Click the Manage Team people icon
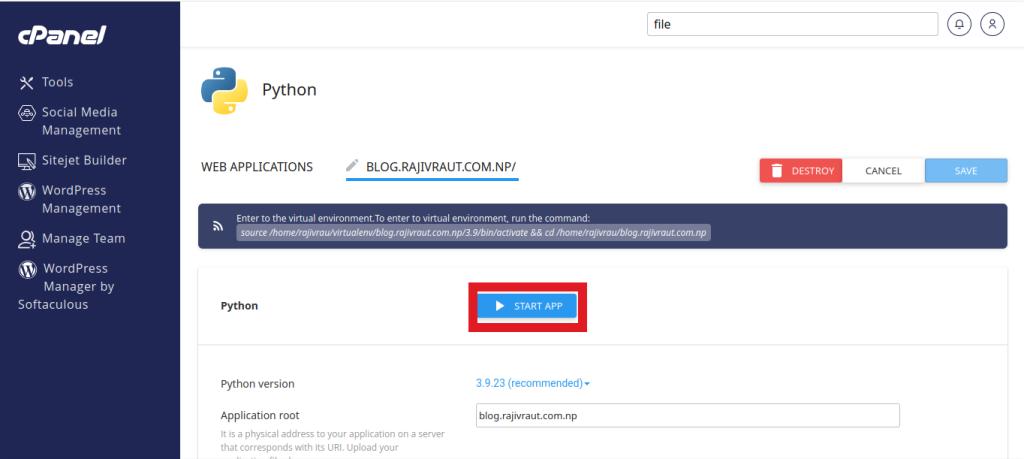 coord(26,239)
